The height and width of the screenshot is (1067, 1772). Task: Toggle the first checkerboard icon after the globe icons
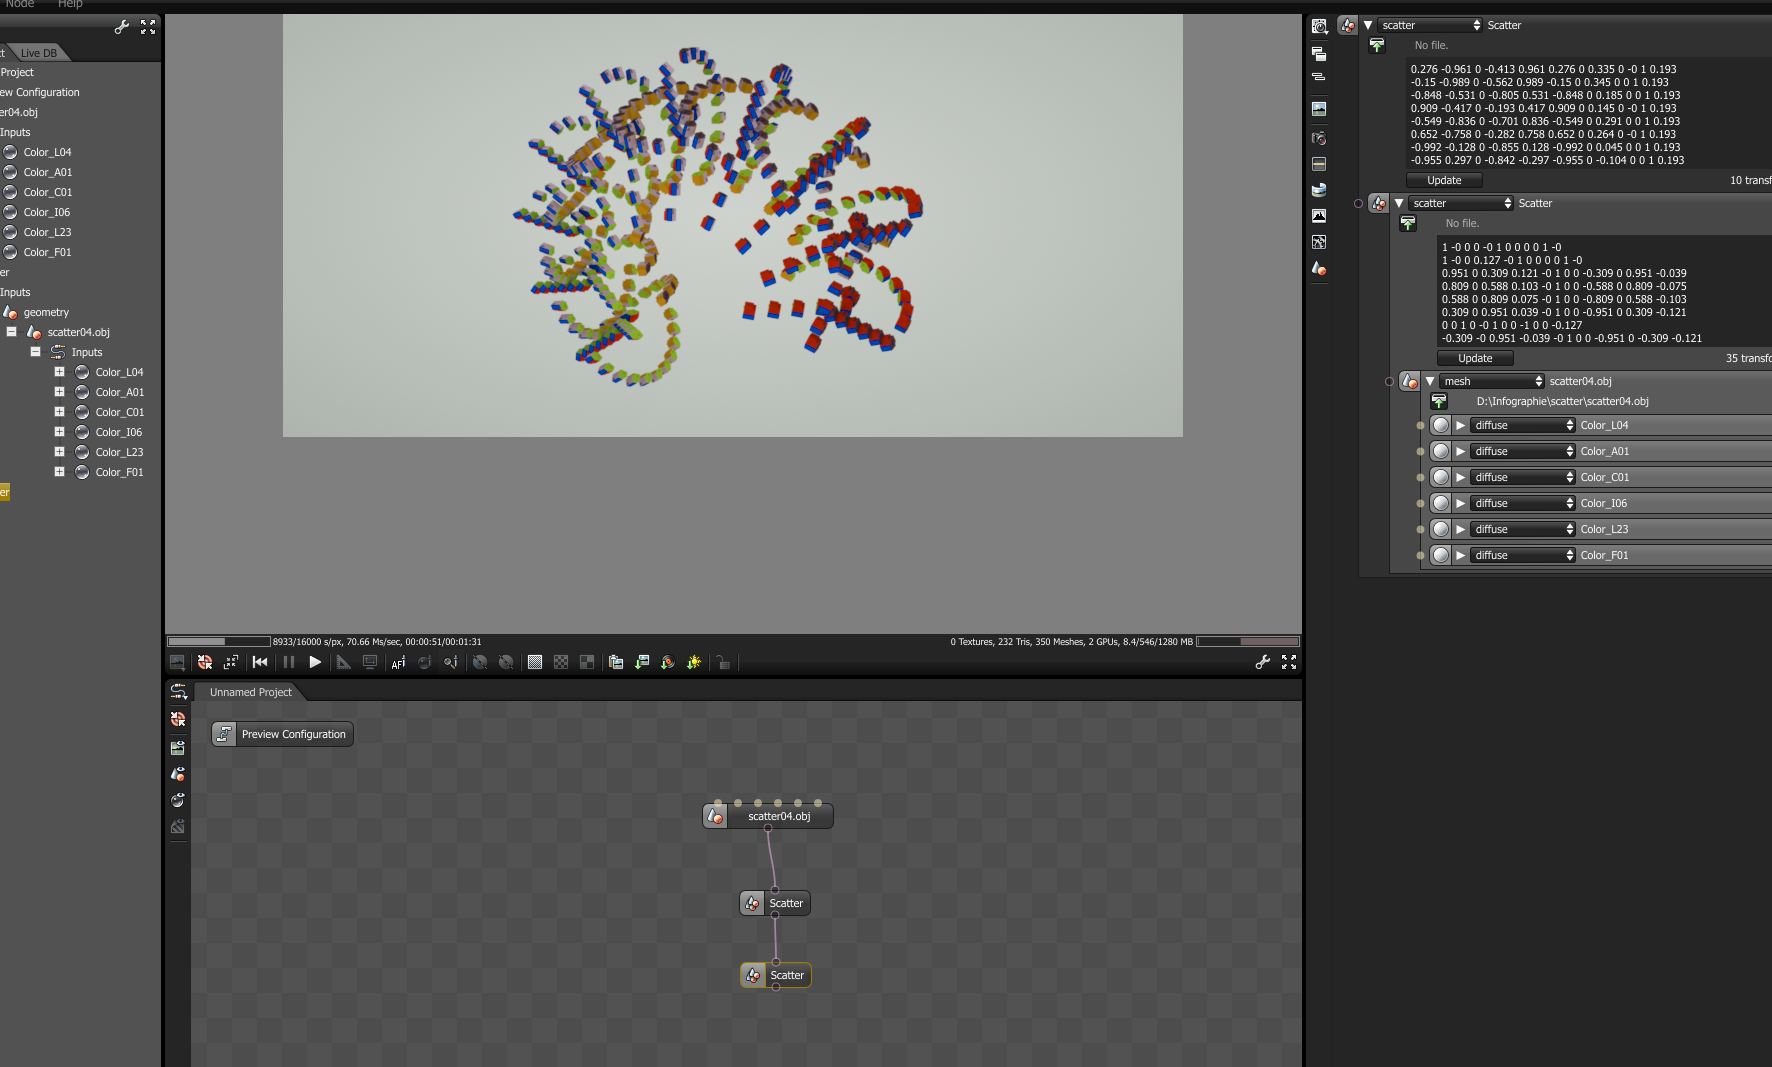click(x=535, y=662)
